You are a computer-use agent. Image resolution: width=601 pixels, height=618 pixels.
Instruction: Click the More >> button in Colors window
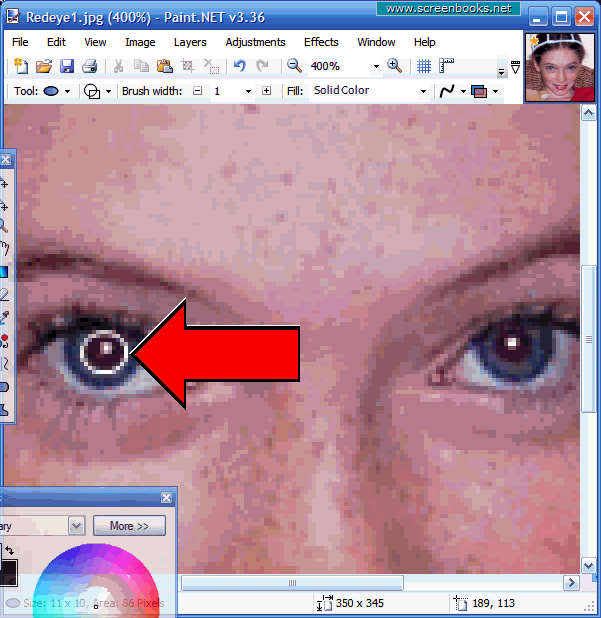coord(129,525)
